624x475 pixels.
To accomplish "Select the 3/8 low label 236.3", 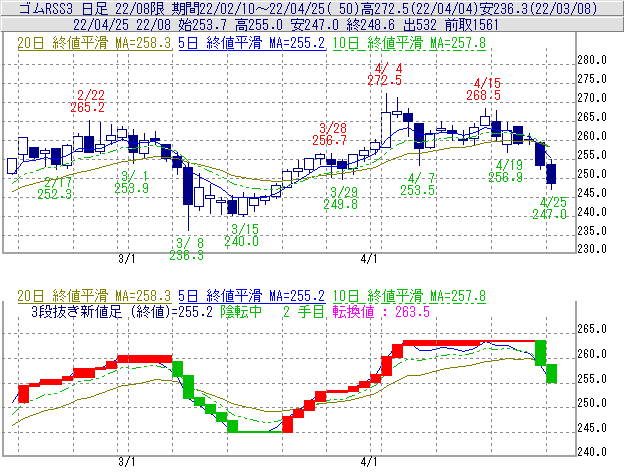I will [188, 255].
